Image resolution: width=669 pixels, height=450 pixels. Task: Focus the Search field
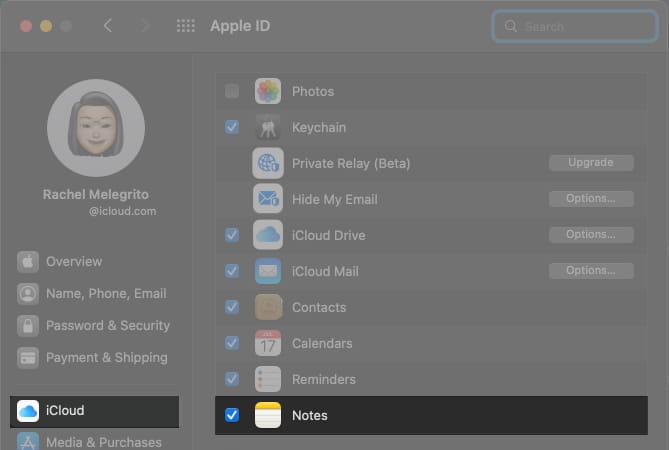(574, 26)
